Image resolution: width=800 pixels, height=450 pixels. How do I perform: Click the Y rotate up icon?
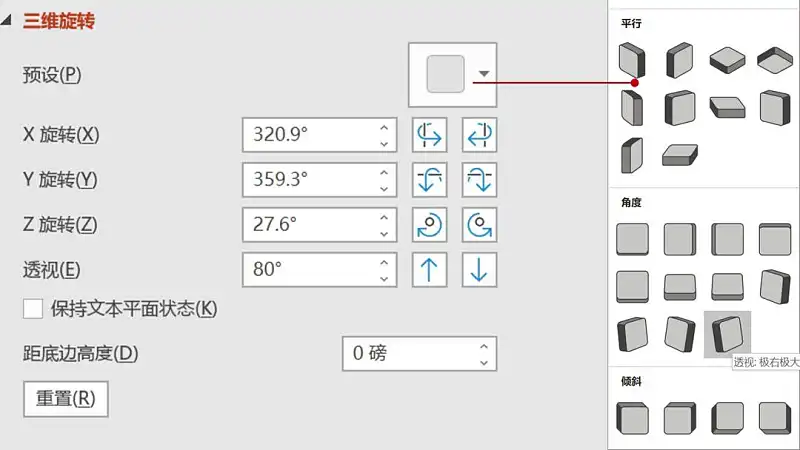click(429, 180)
